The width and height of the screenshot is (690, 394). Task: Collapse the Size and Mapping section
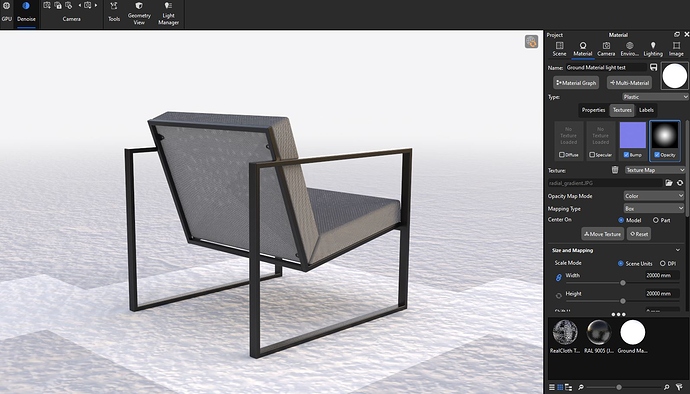(678, 250)
